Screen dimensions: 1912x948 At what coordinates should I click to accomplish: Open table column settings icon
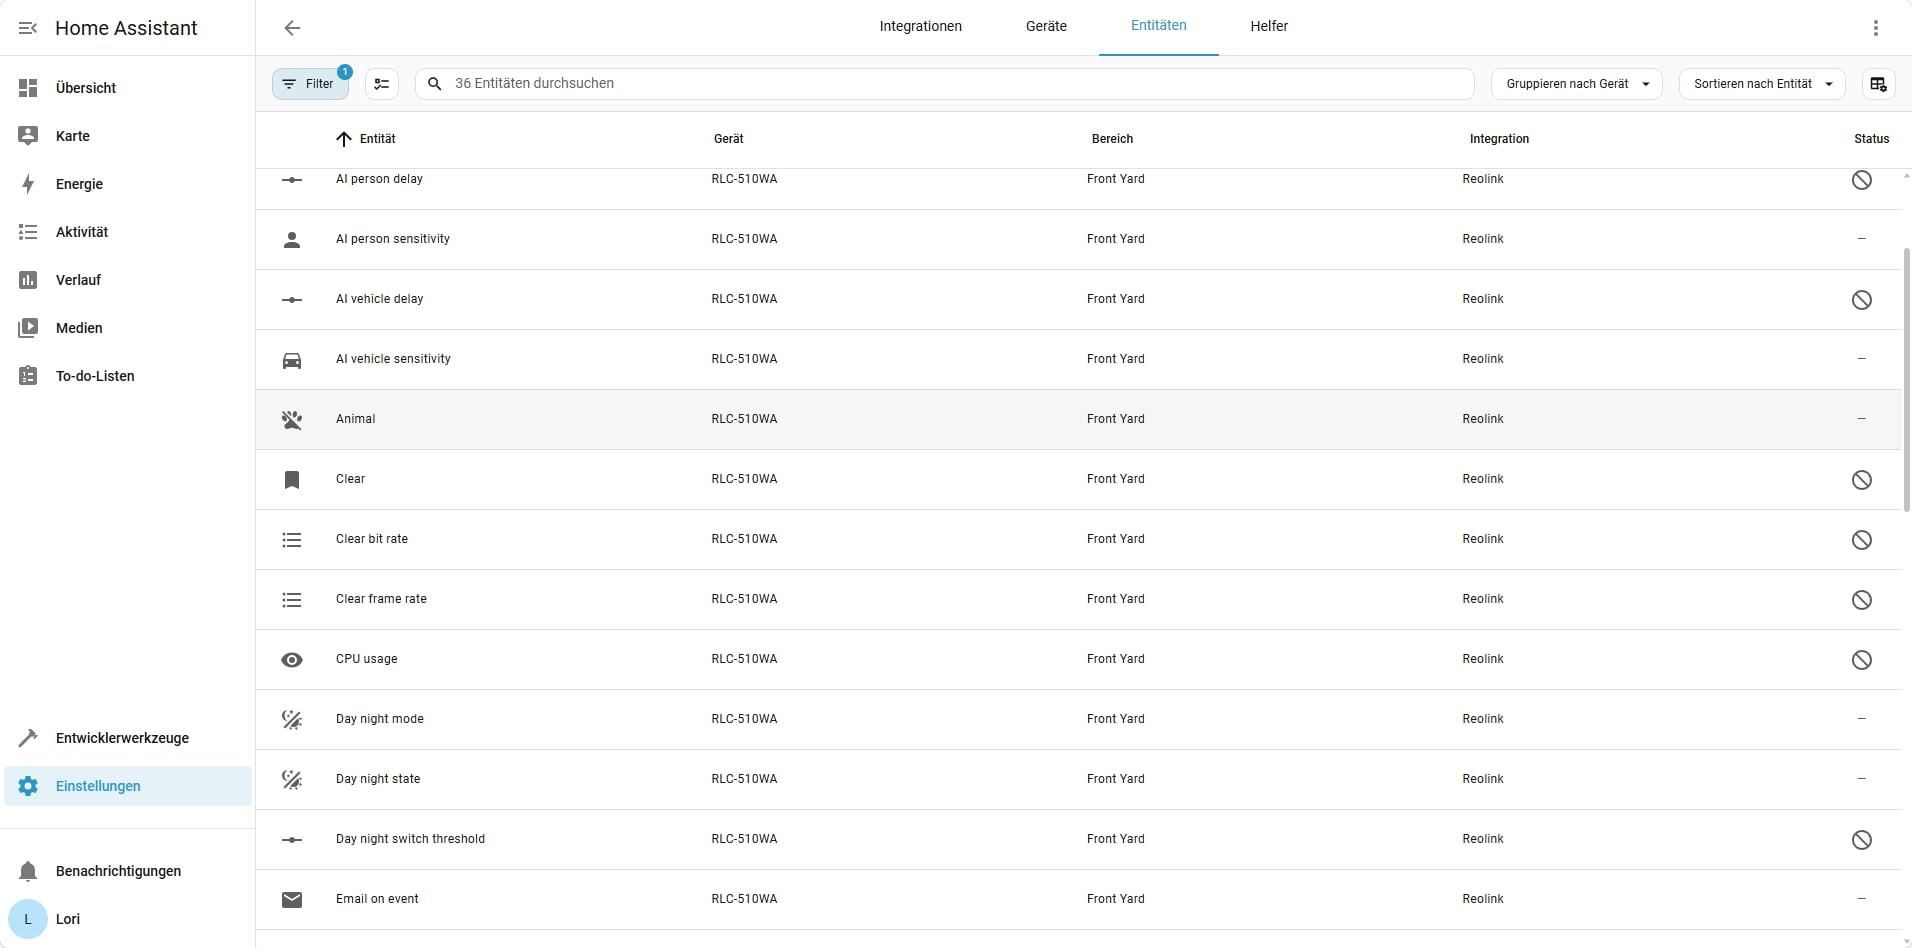tap(1878, 84)
